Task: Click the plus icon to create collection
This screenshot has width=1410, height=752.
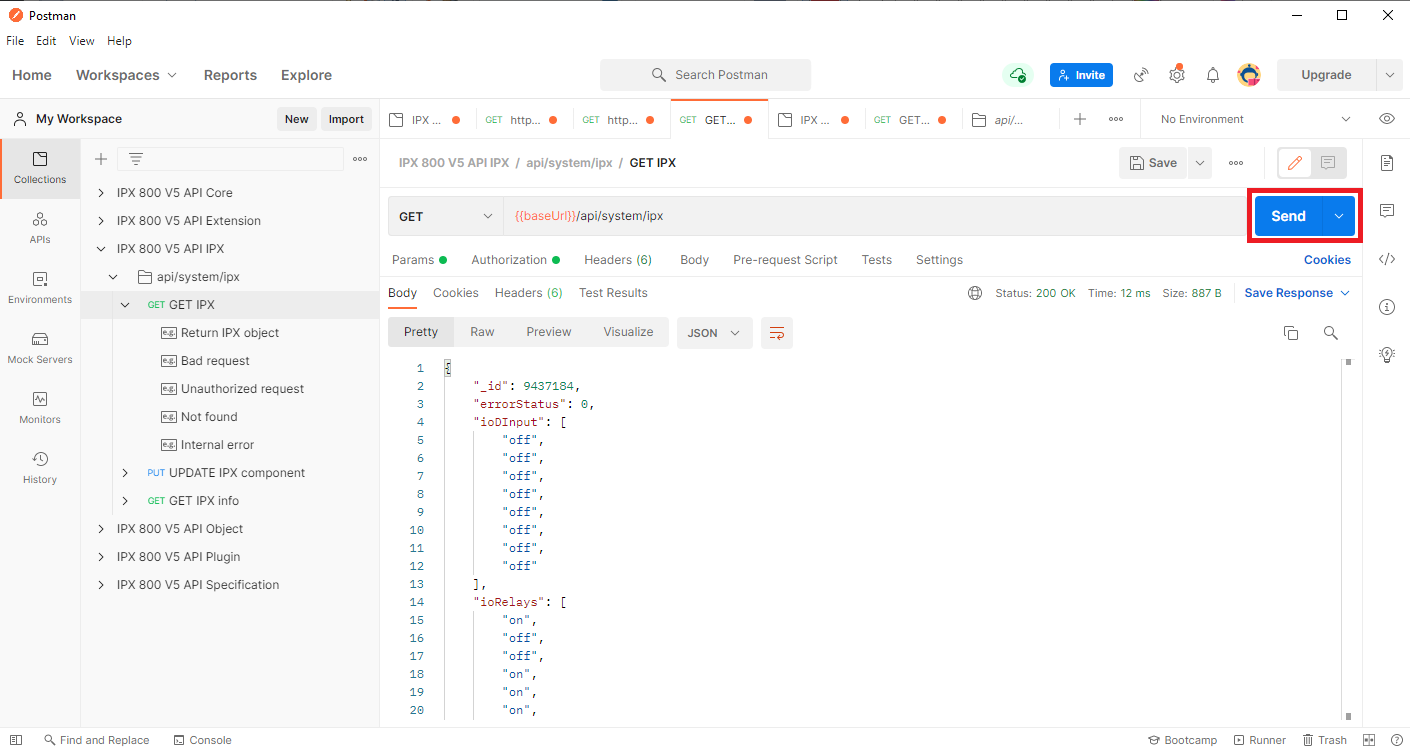Action: tap(101, 159)
